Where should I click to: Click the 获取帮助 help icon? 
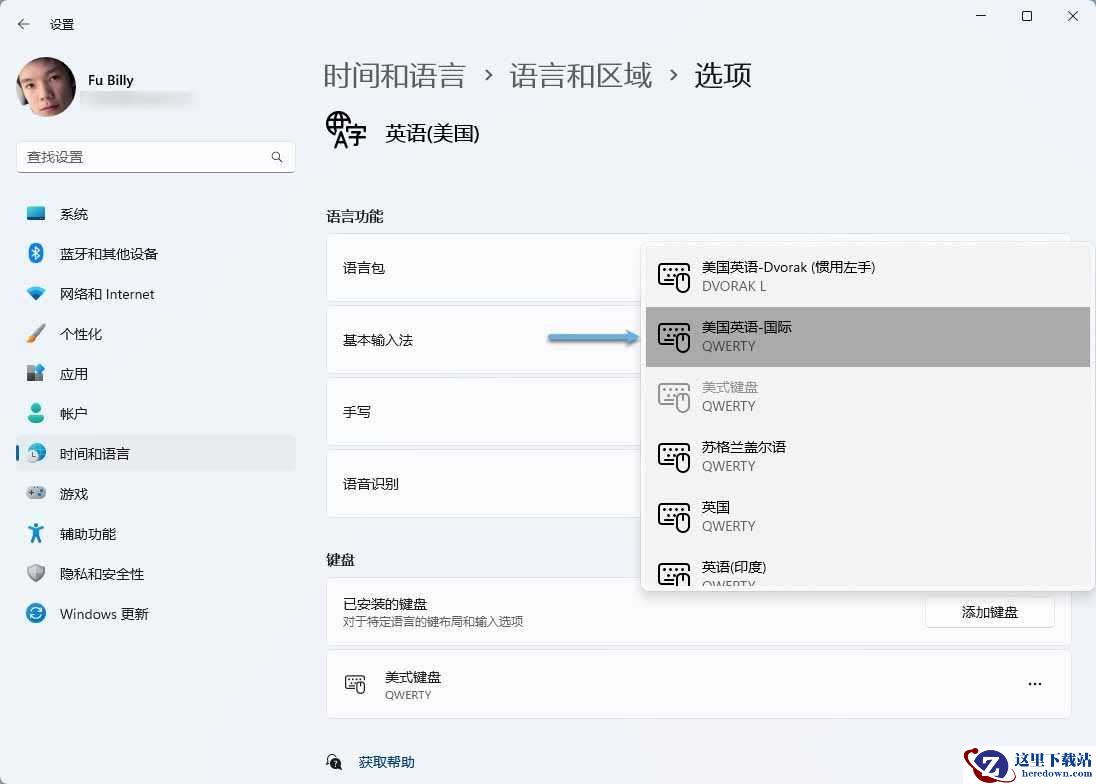(x=334, y=762)
